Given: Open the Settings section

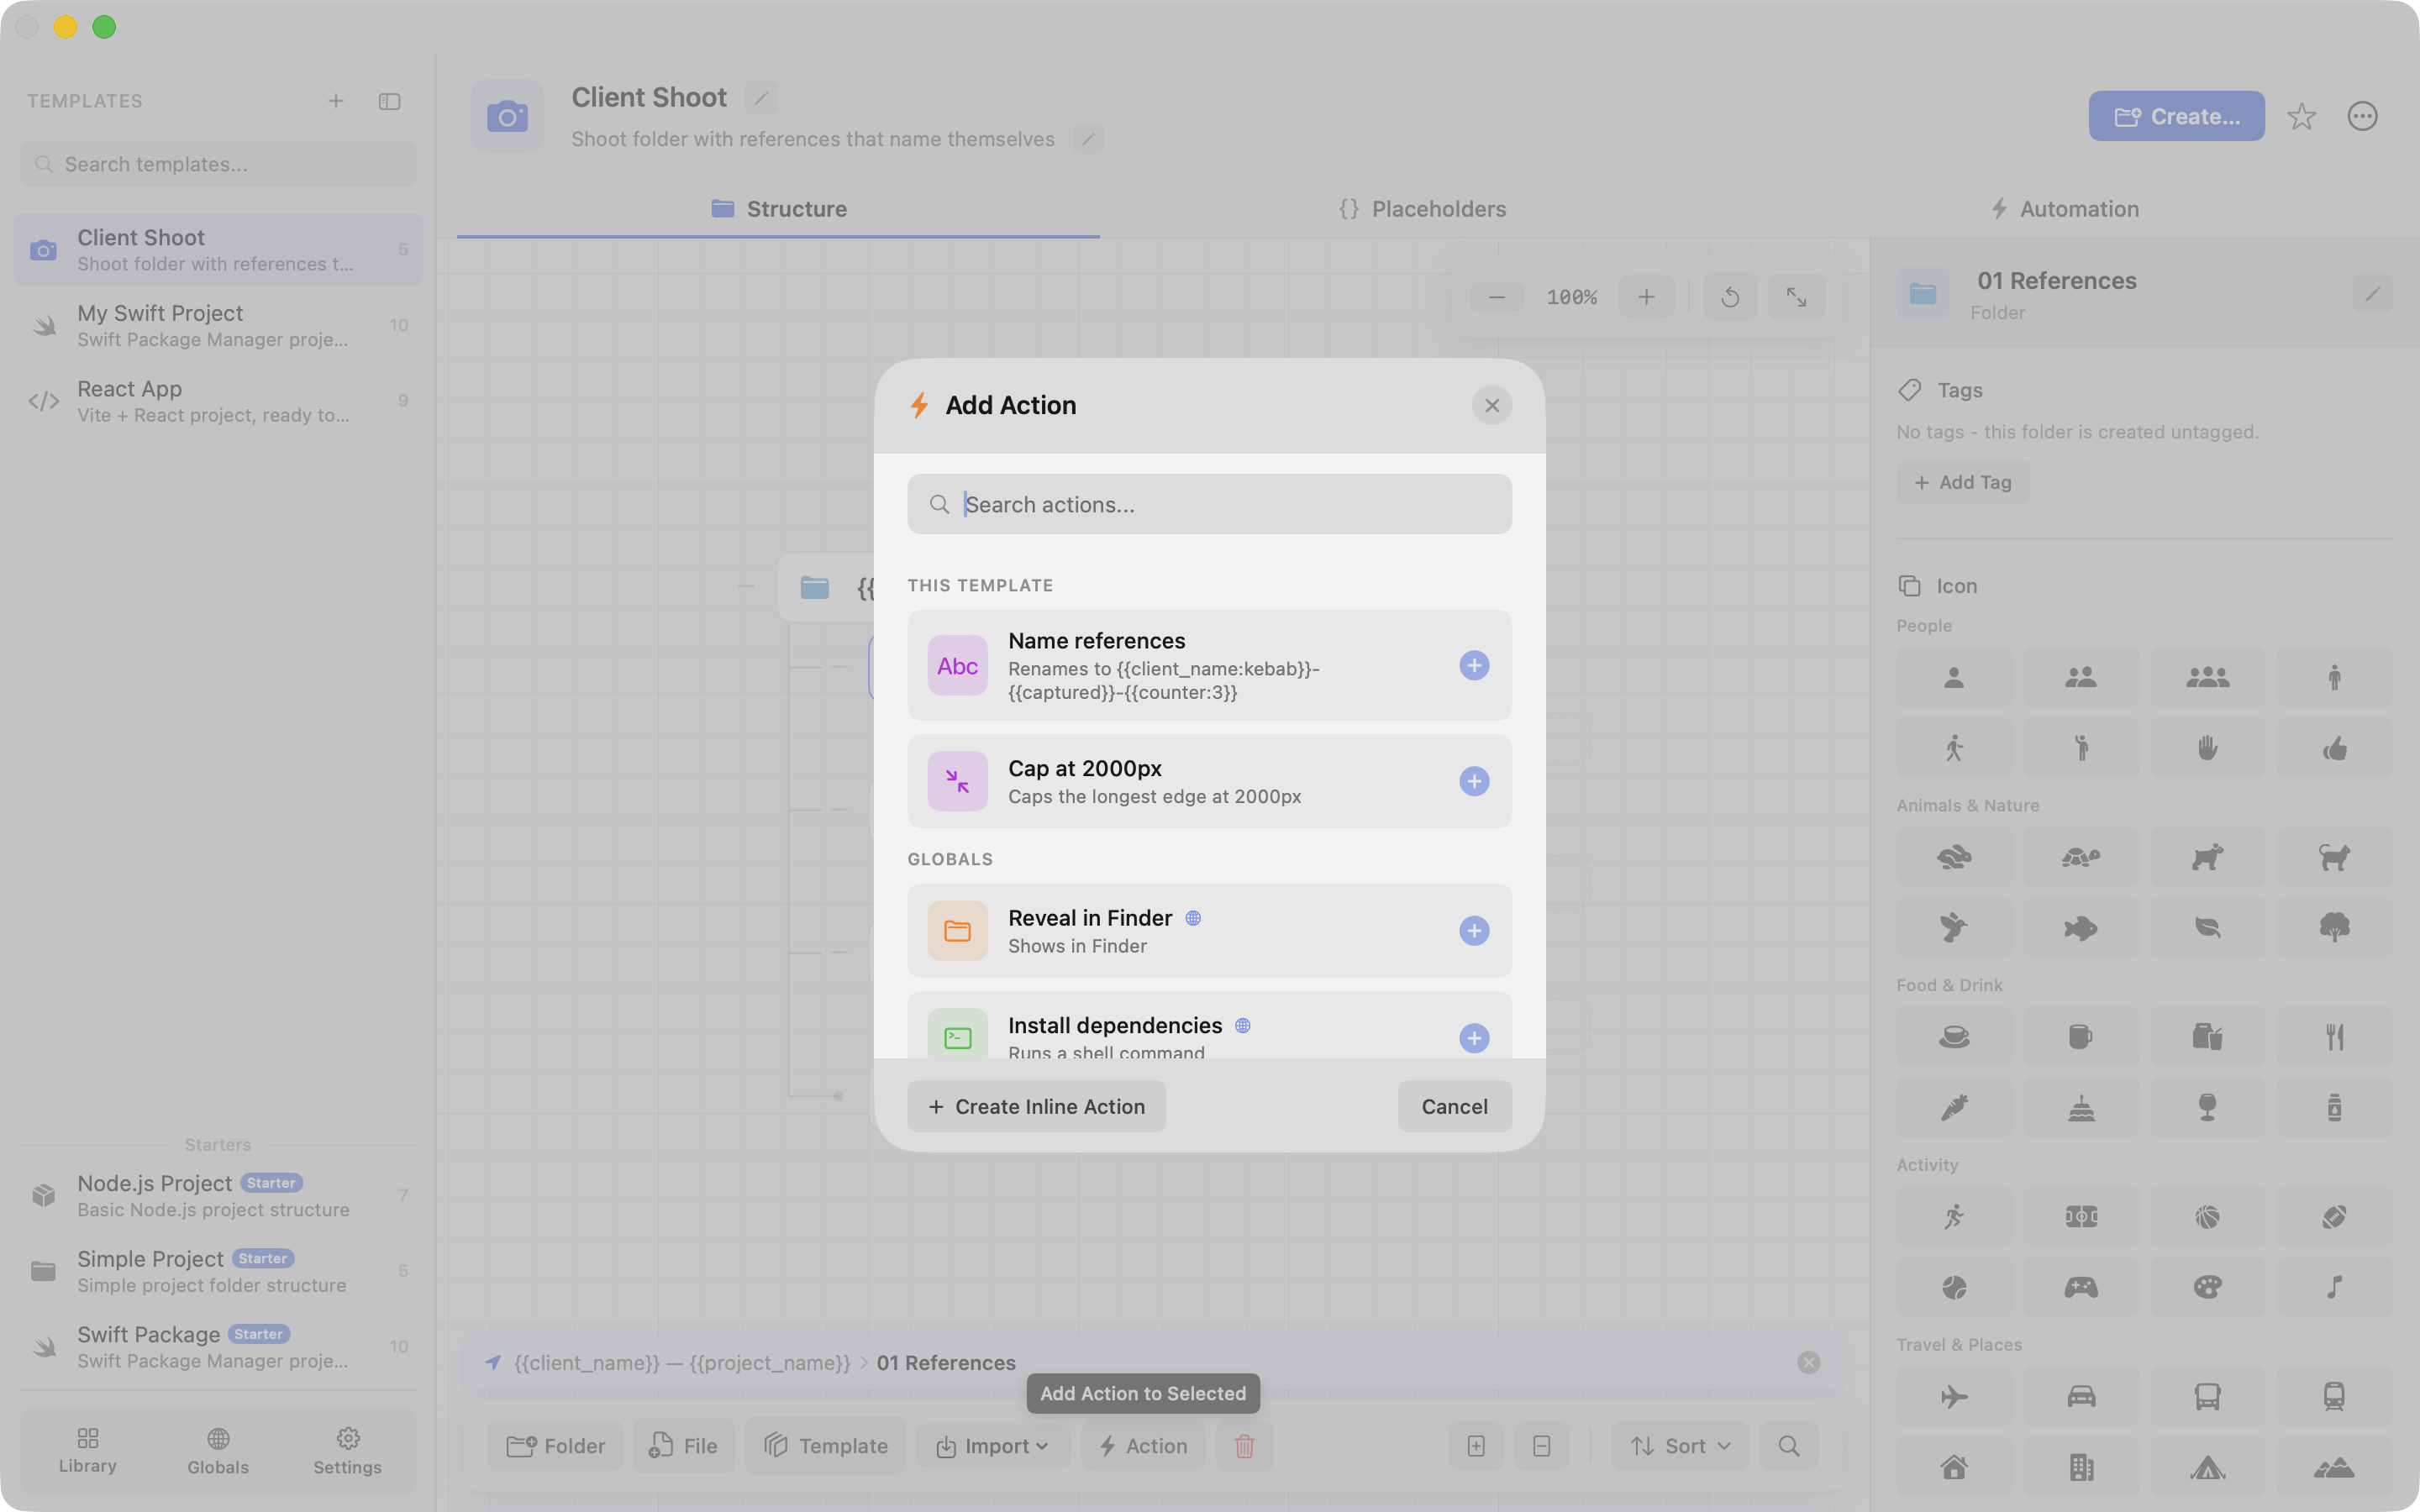Looking at the screenshot, I should pos(347,1451).
